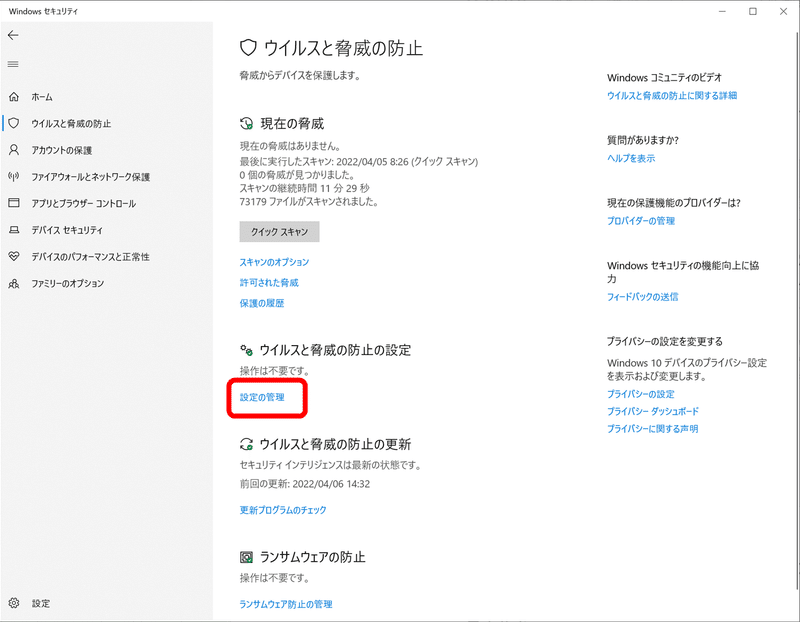Screen dimensions: 800x622
Task: Click the ランサムウェアの防止 heading
Action: pos(313,557)
